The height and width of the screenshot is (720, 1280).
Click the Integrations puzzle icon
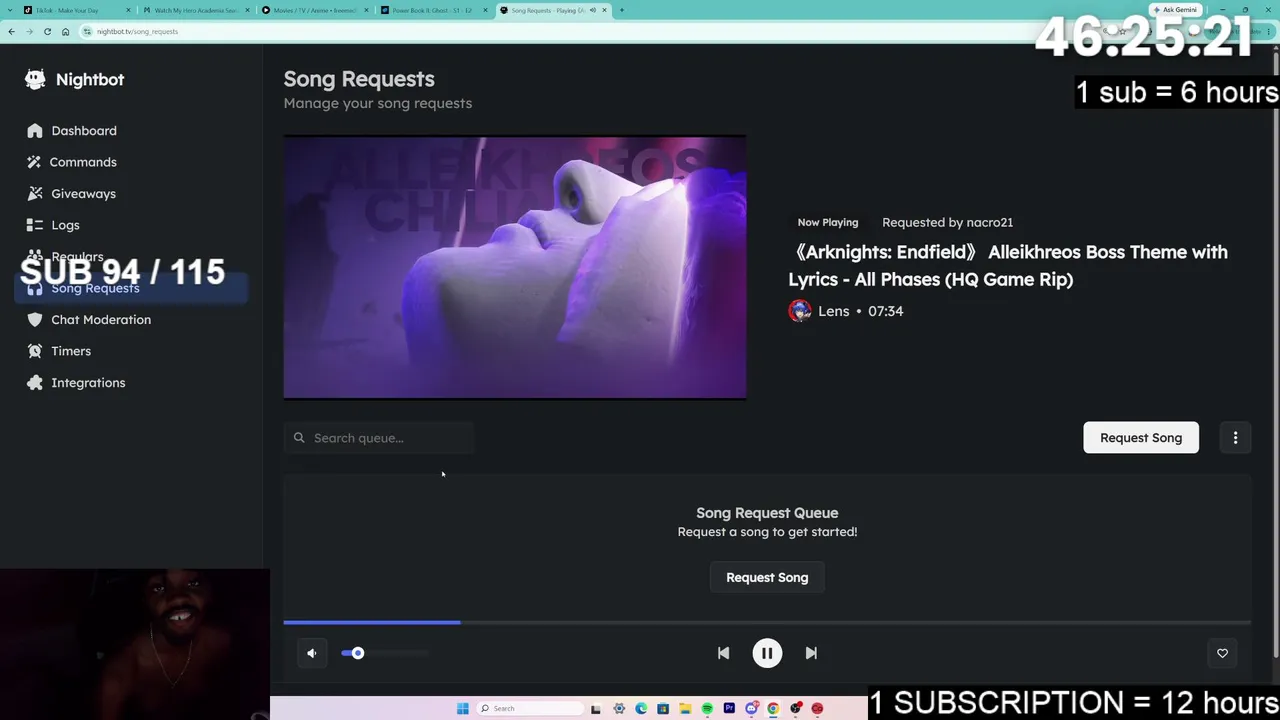coord(35,383)
